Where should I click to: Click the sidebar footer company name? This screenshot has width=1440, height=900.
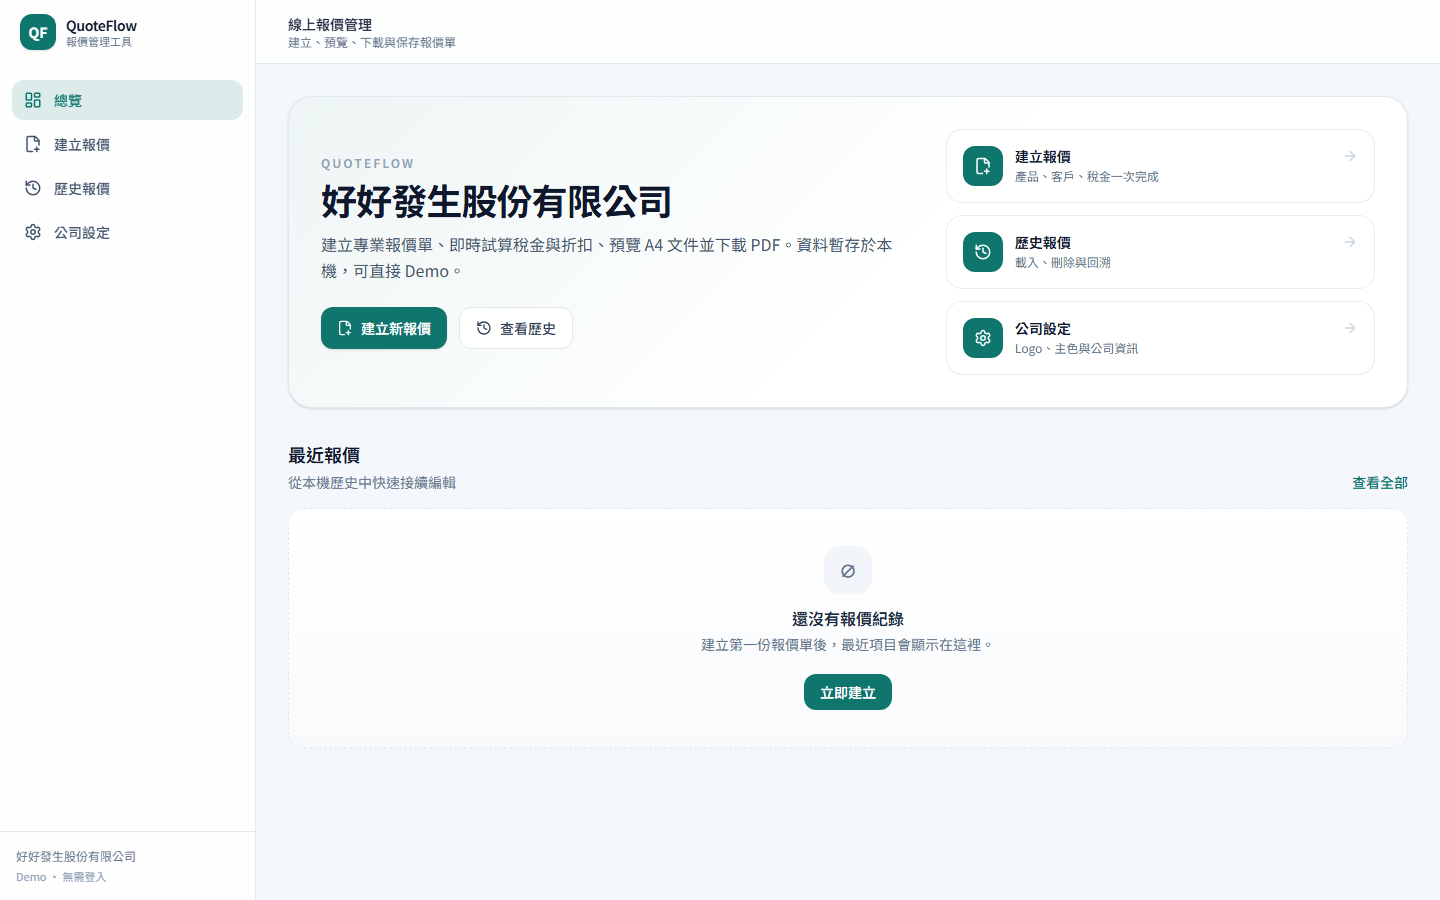point(76,857)
